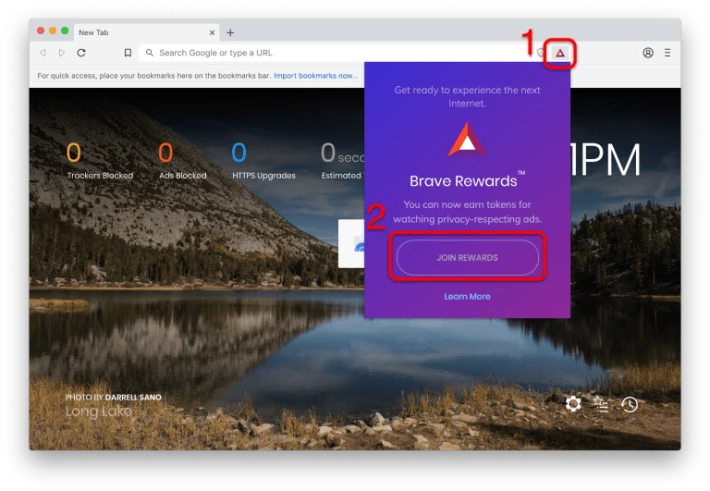
Task: Click the Trackers Blocked counter
Action: coord(100,161)
